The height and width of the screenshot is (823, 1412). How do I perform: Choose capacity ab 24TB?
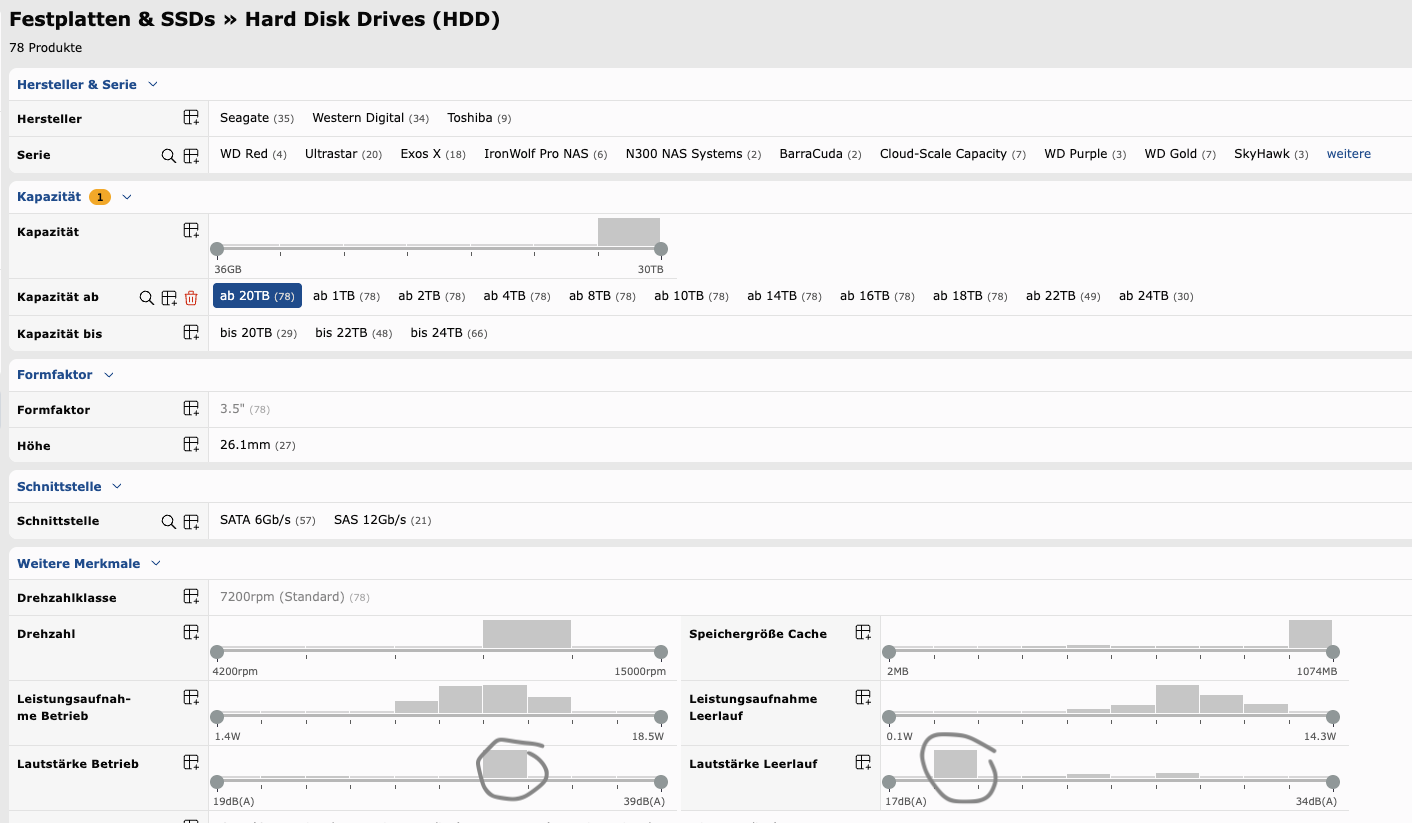point(1156,296)
